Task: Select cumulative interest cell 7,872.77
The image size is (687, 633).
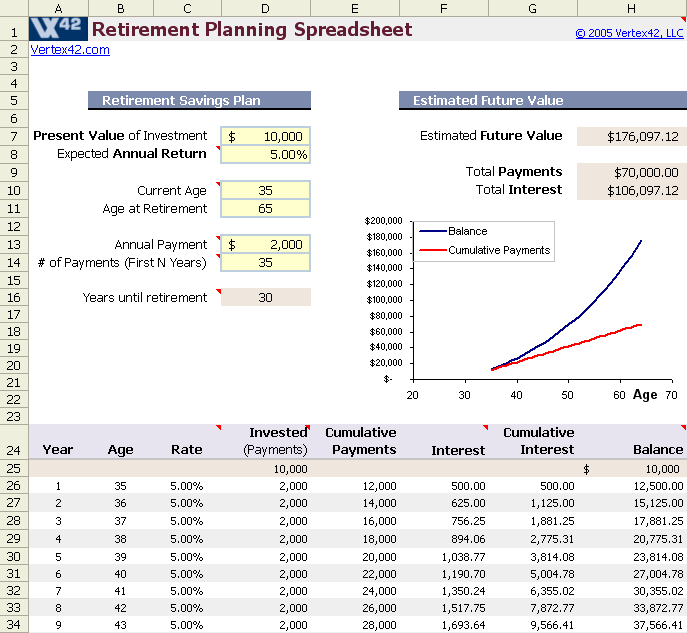Action: [x=533, y=608]
